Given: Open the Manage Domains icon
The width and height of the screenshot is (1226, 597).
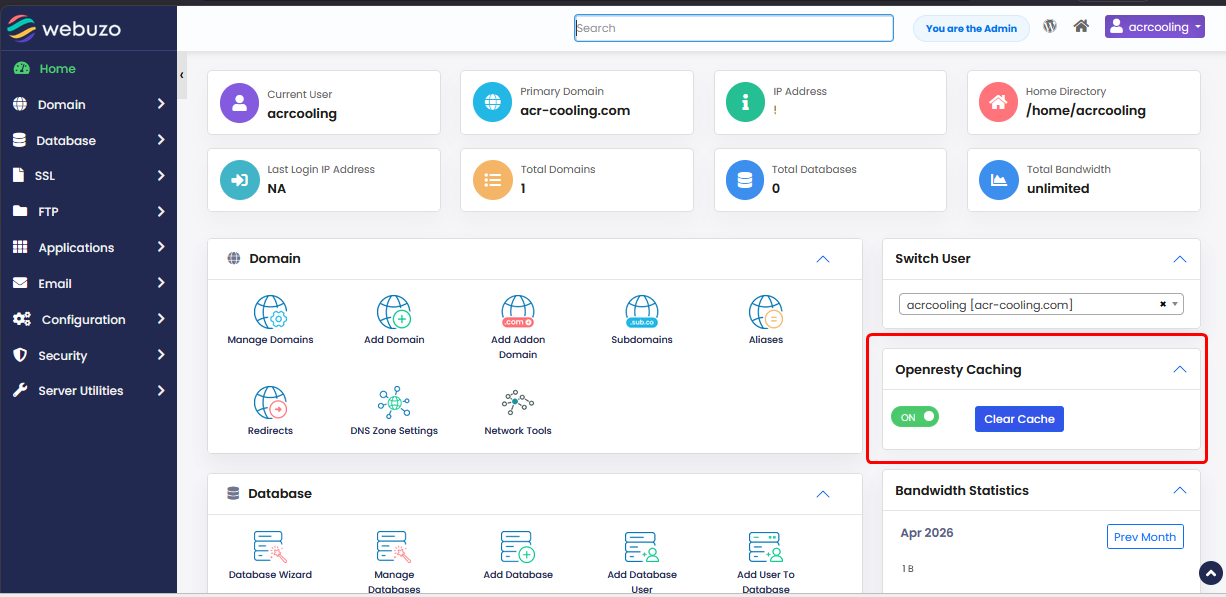Looking at the screenshot, I should (x=270, y=313).
